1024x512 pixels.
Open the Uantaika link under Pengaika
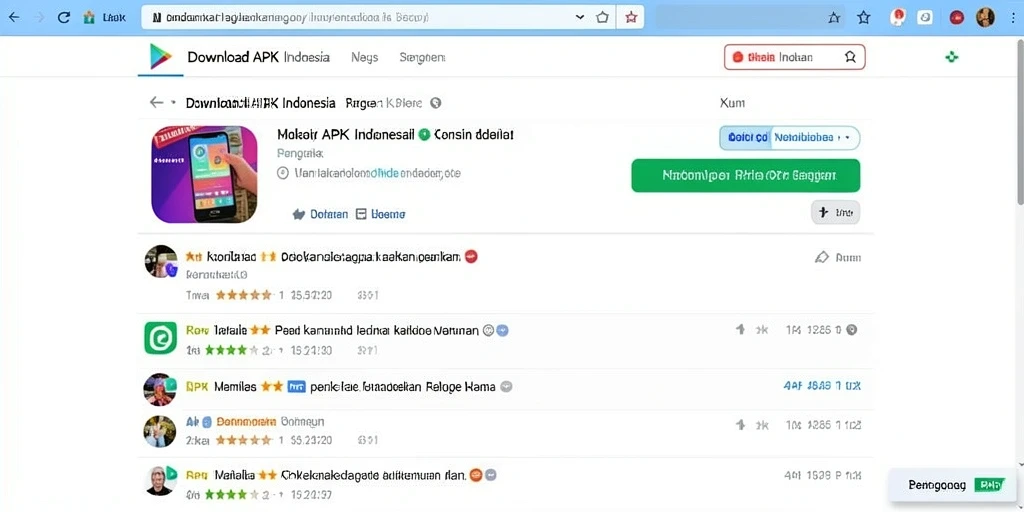(x=378, y=174)
